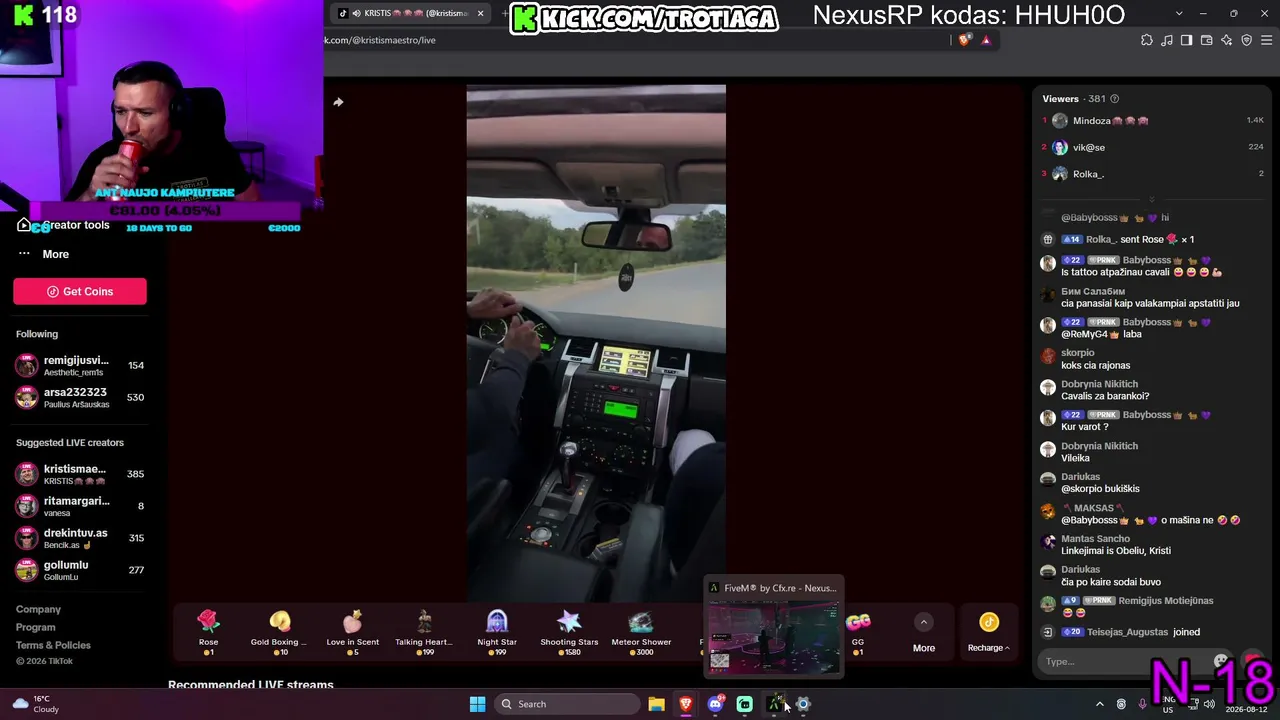Open kristismae... suggested live creator
The height and width of the screenshot is (720, 1280).
(80, 474)
